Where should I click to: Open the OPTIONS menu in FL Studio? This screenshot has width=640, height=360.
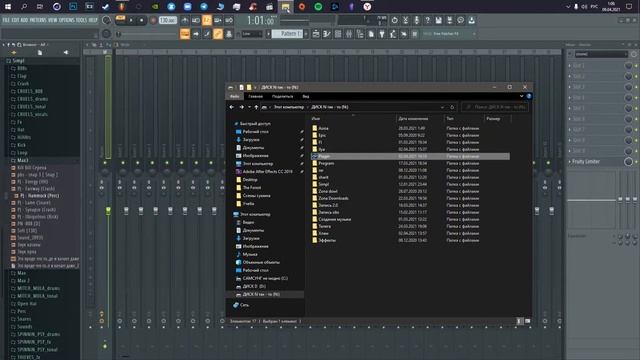(x=67, y=20)
